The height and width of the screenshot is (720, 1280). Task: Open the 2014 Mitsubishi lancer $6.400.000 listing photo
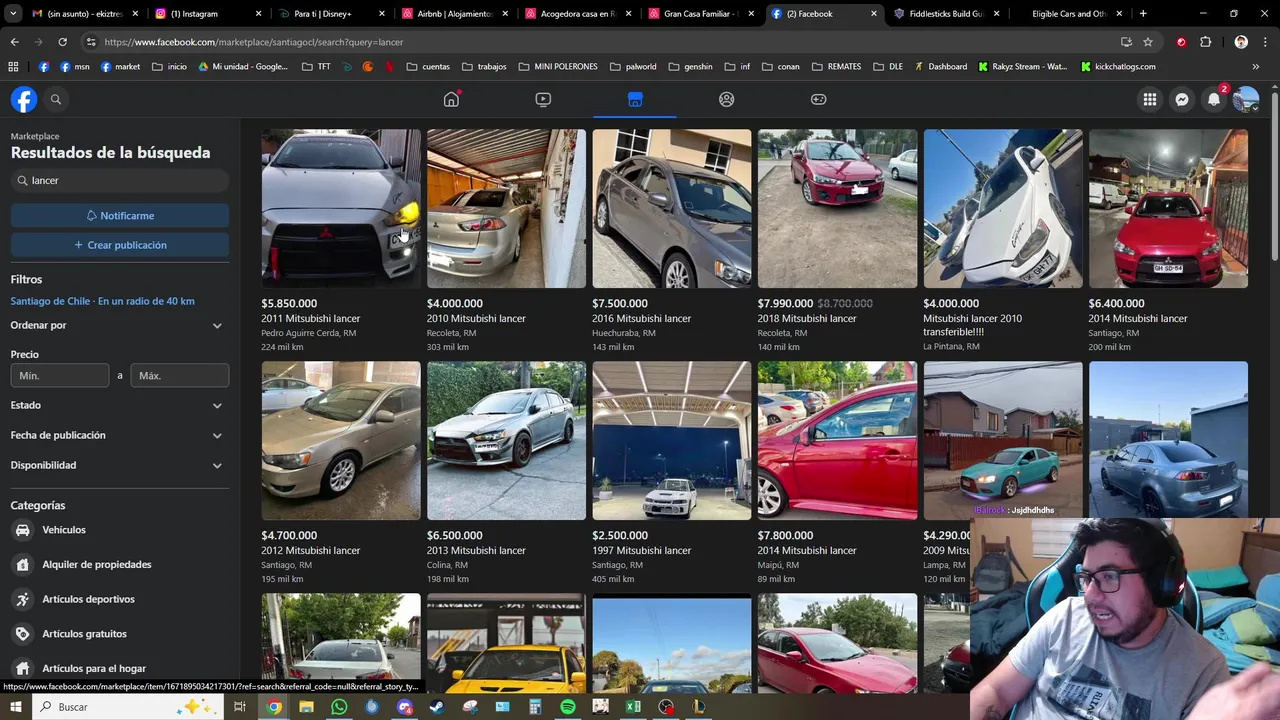[1168, 208]
